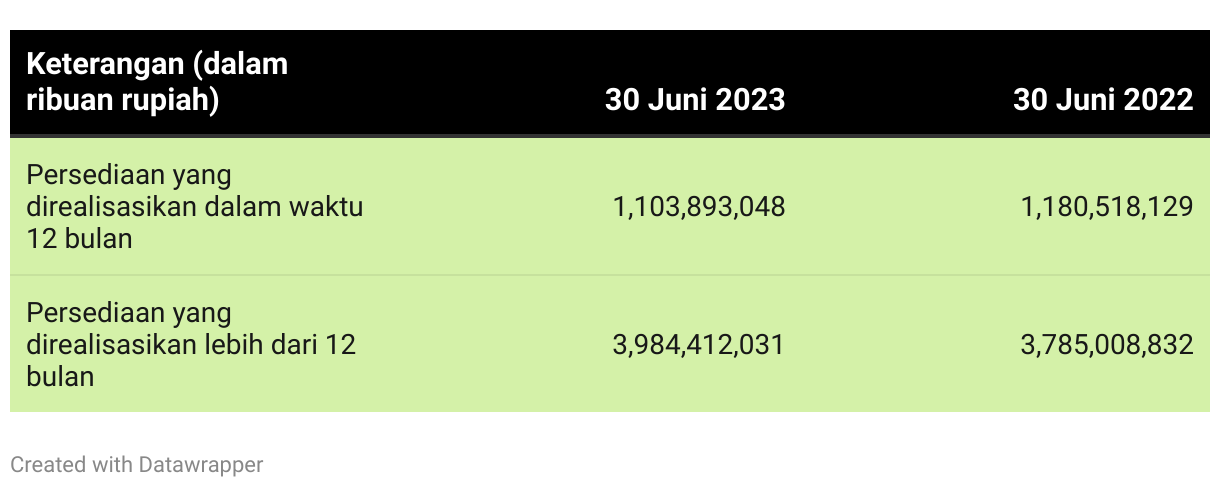Click 'ribuan rupiah)' in the header
The height and width of the screenshot is (488, 1220).
[123, 100]
